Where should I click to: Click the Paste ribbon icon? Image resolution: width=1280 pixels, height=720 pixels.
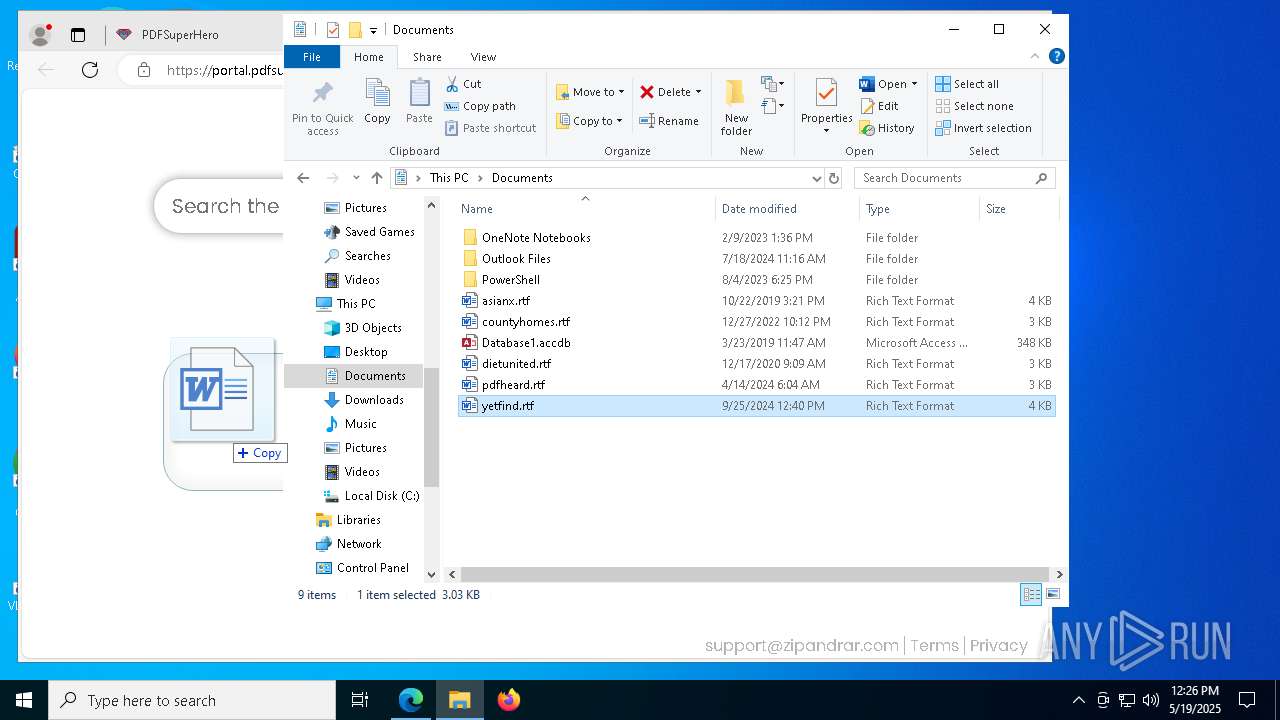(x=419, y=94)
